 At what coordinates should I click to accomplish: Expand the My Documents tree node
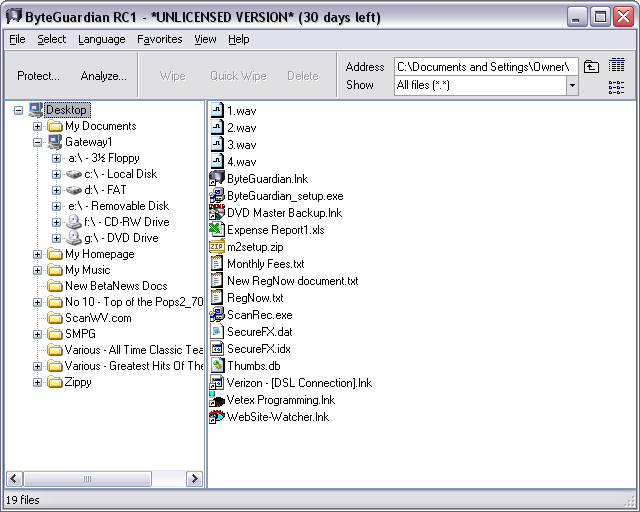point(37,126)
